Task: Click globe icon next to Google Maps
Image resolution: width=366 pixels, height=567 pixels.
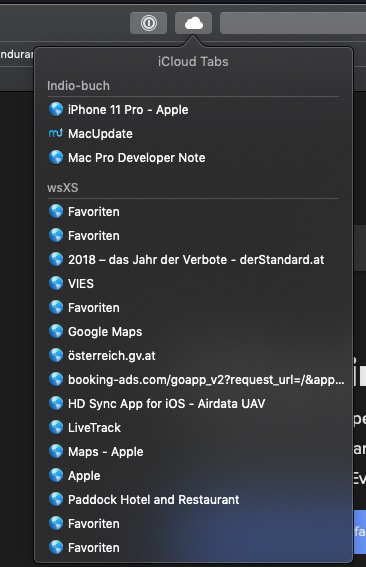Action: point(56,331)
